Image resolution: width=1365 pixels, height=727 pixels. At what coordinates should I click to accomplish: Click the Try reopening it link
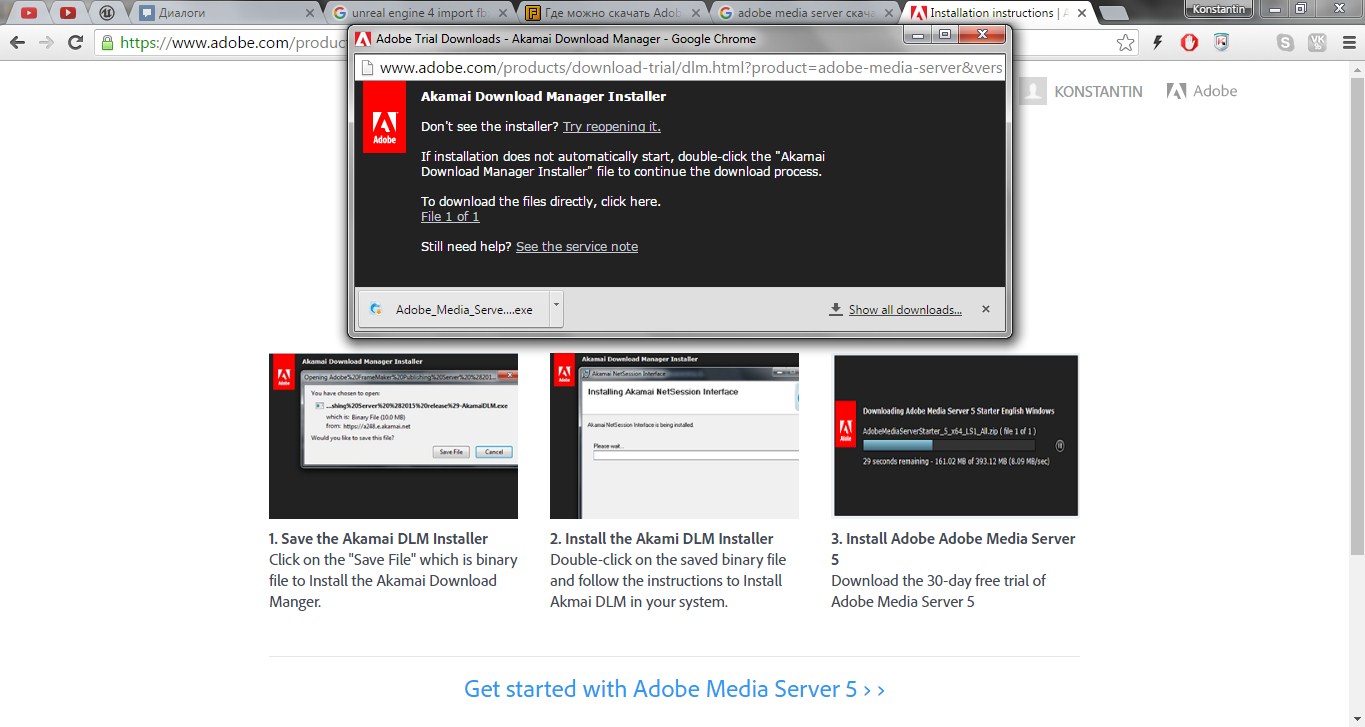pos(612,127)
